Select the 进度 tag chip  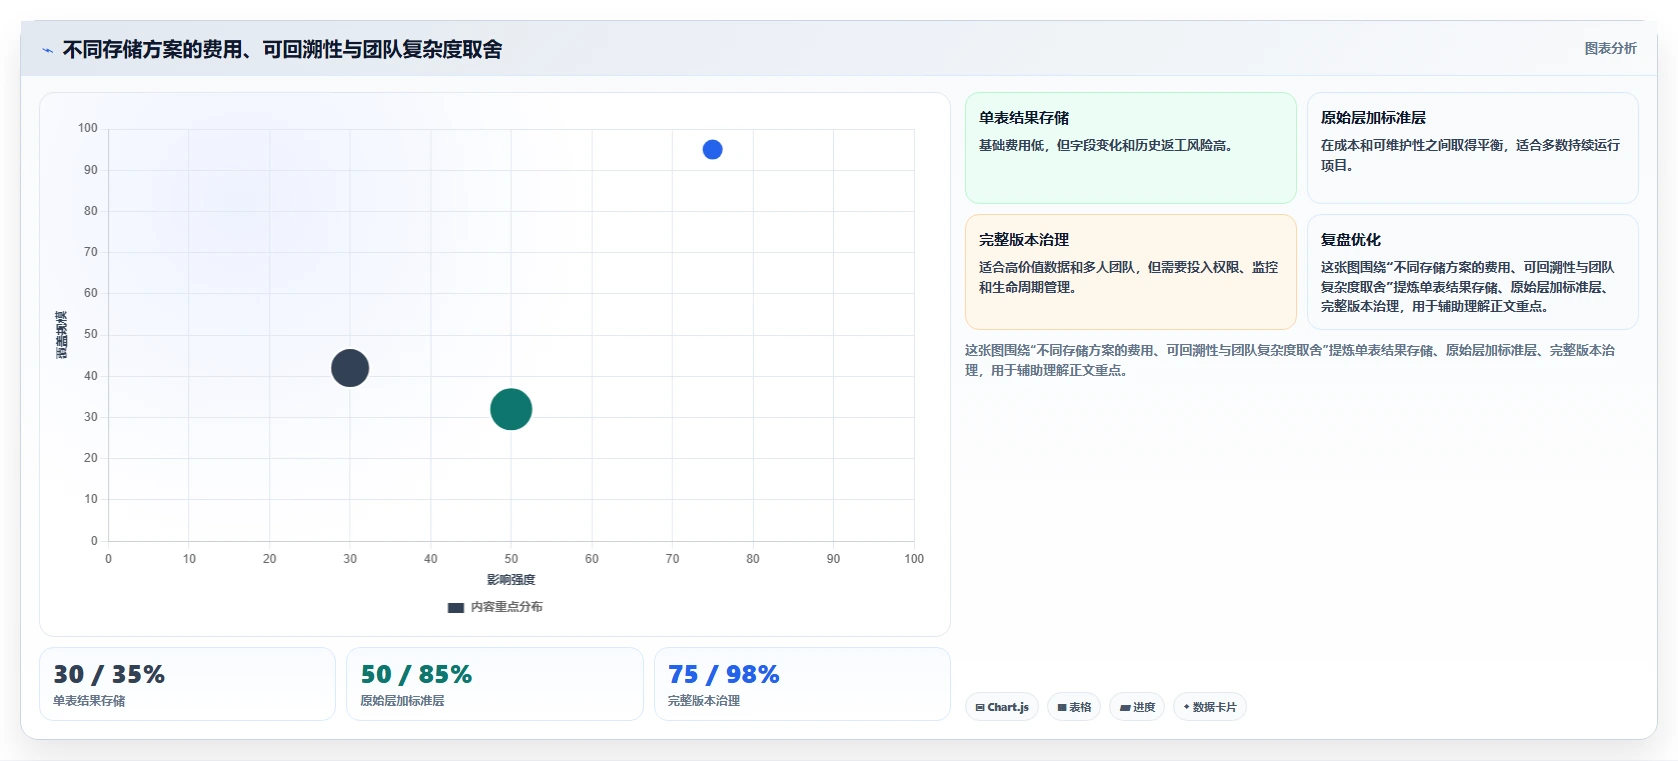(x=1137, y=707)
